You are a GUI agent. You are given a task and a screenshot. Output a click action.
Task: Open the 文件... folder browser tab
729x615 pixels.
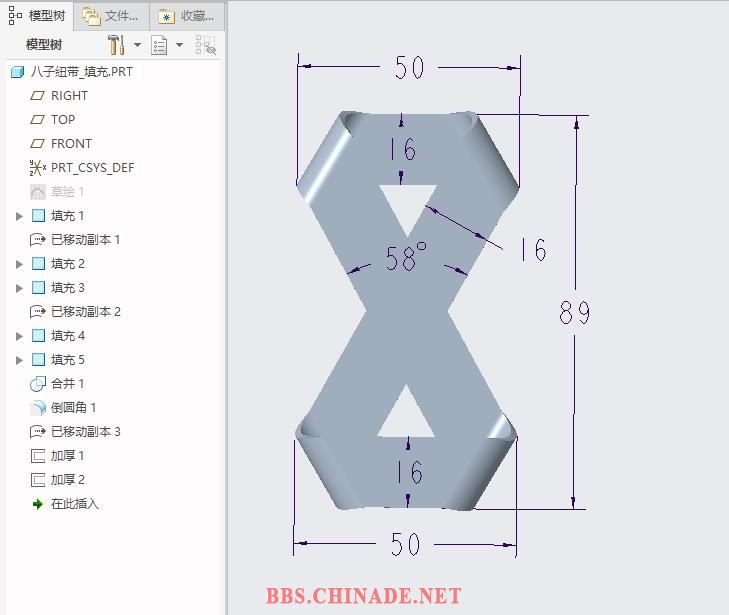tap(111, 16)
